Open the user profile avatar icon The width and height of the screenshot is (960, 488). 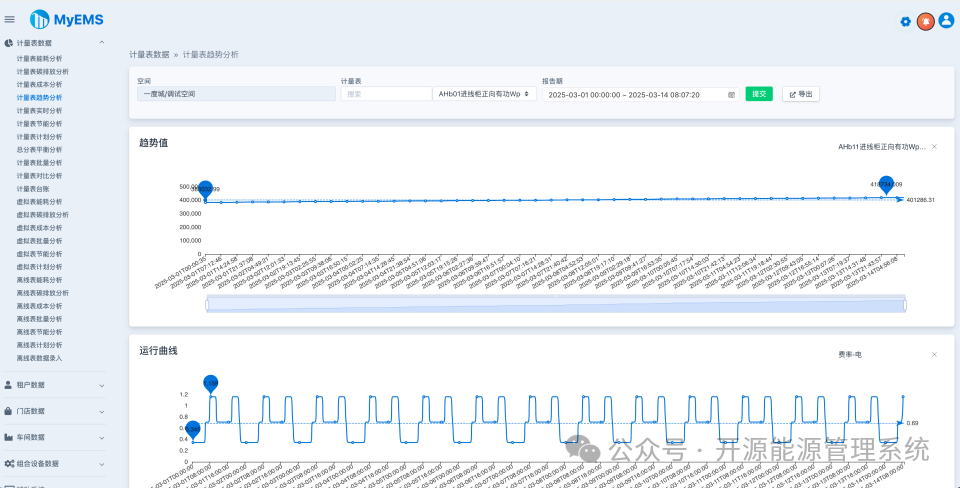click(947, 21)
